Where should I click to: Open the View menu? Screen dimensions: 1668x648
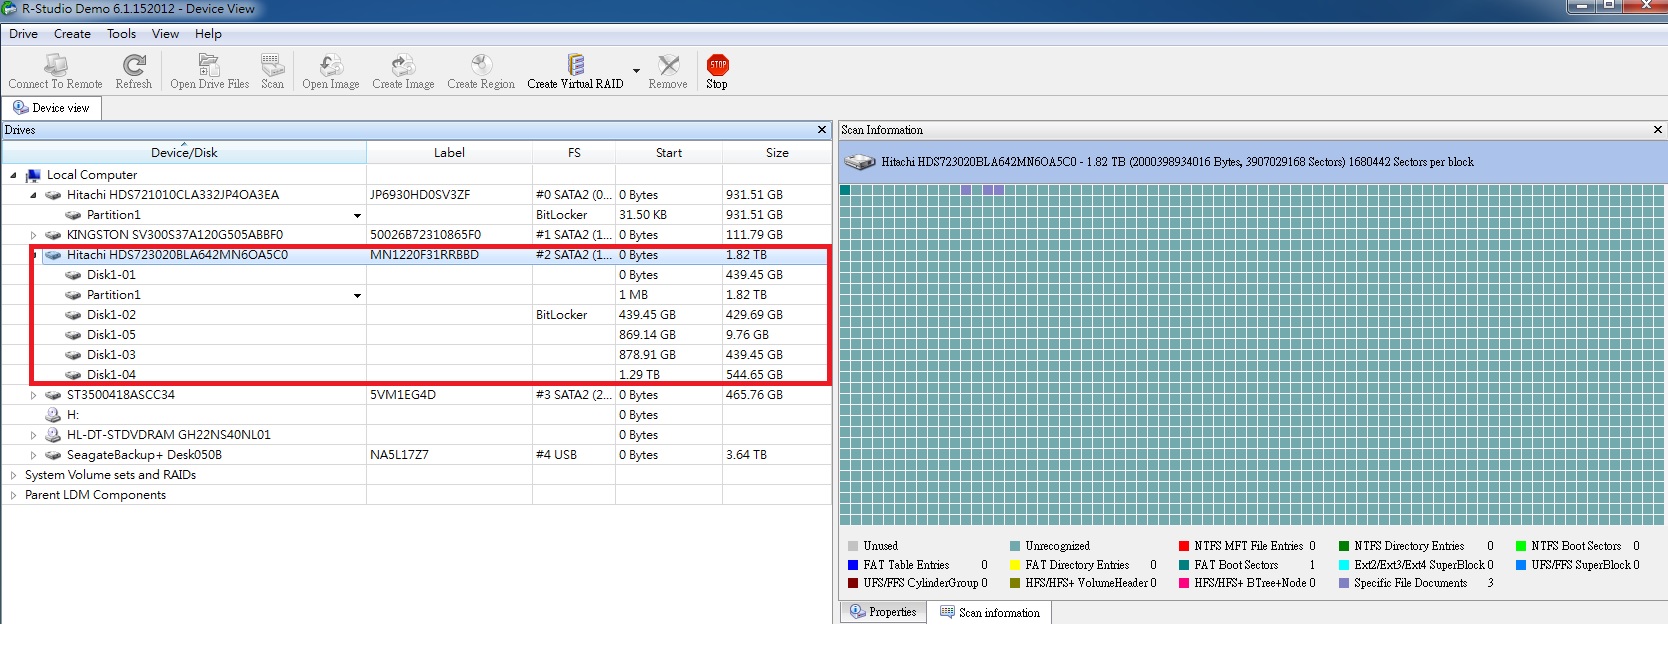[165, 34]
